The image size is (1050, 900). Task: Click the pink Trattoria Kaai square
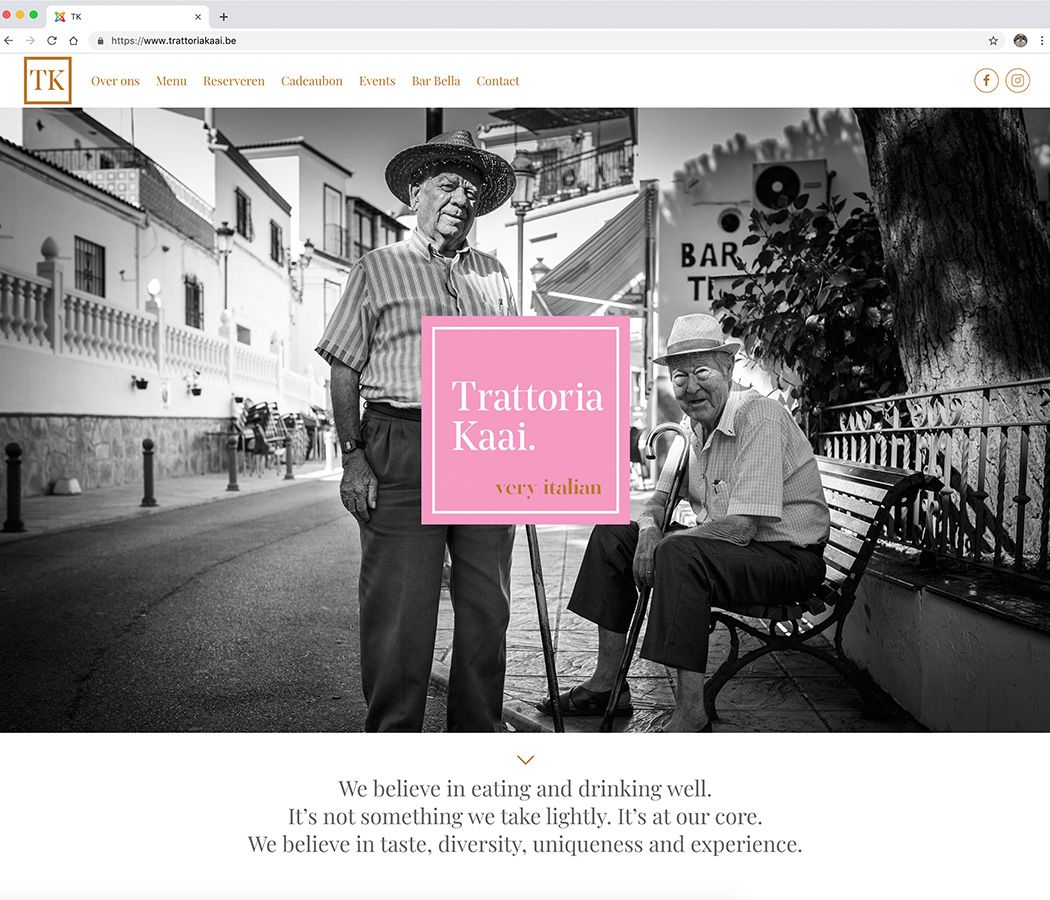click(x=526, y=421)
